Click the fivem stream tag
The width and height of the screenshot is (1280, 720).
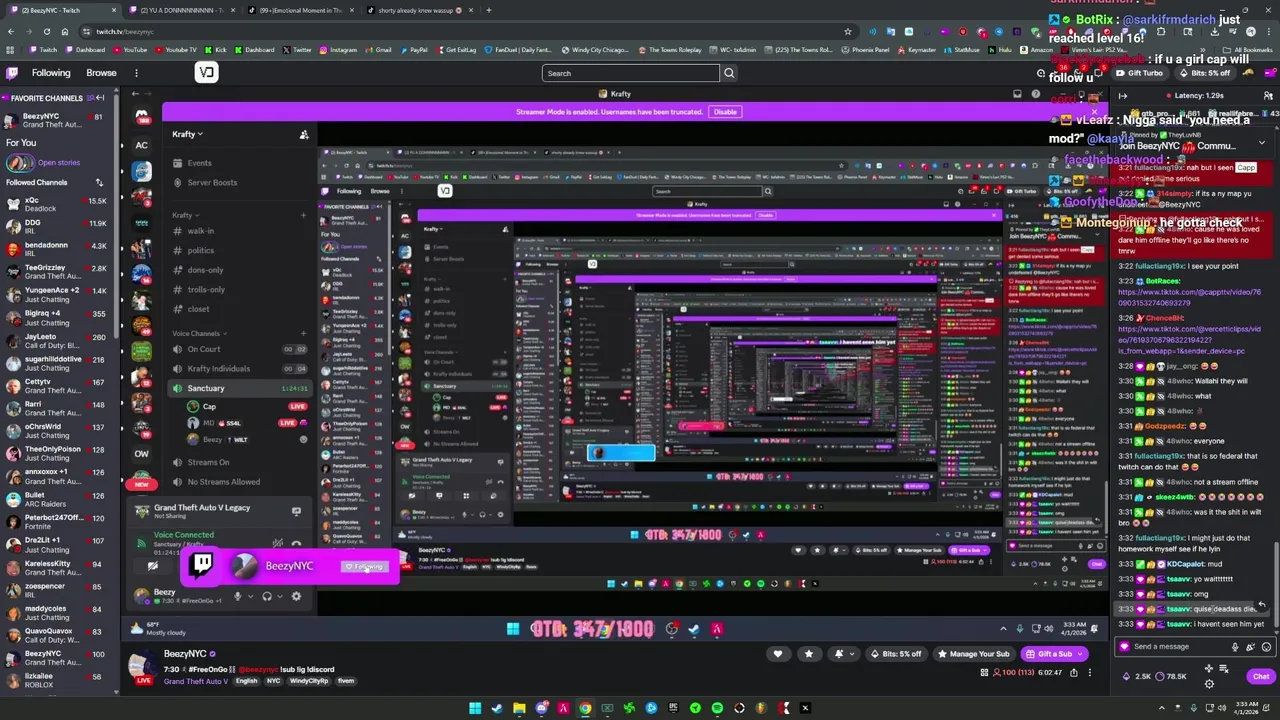[346, 681]
